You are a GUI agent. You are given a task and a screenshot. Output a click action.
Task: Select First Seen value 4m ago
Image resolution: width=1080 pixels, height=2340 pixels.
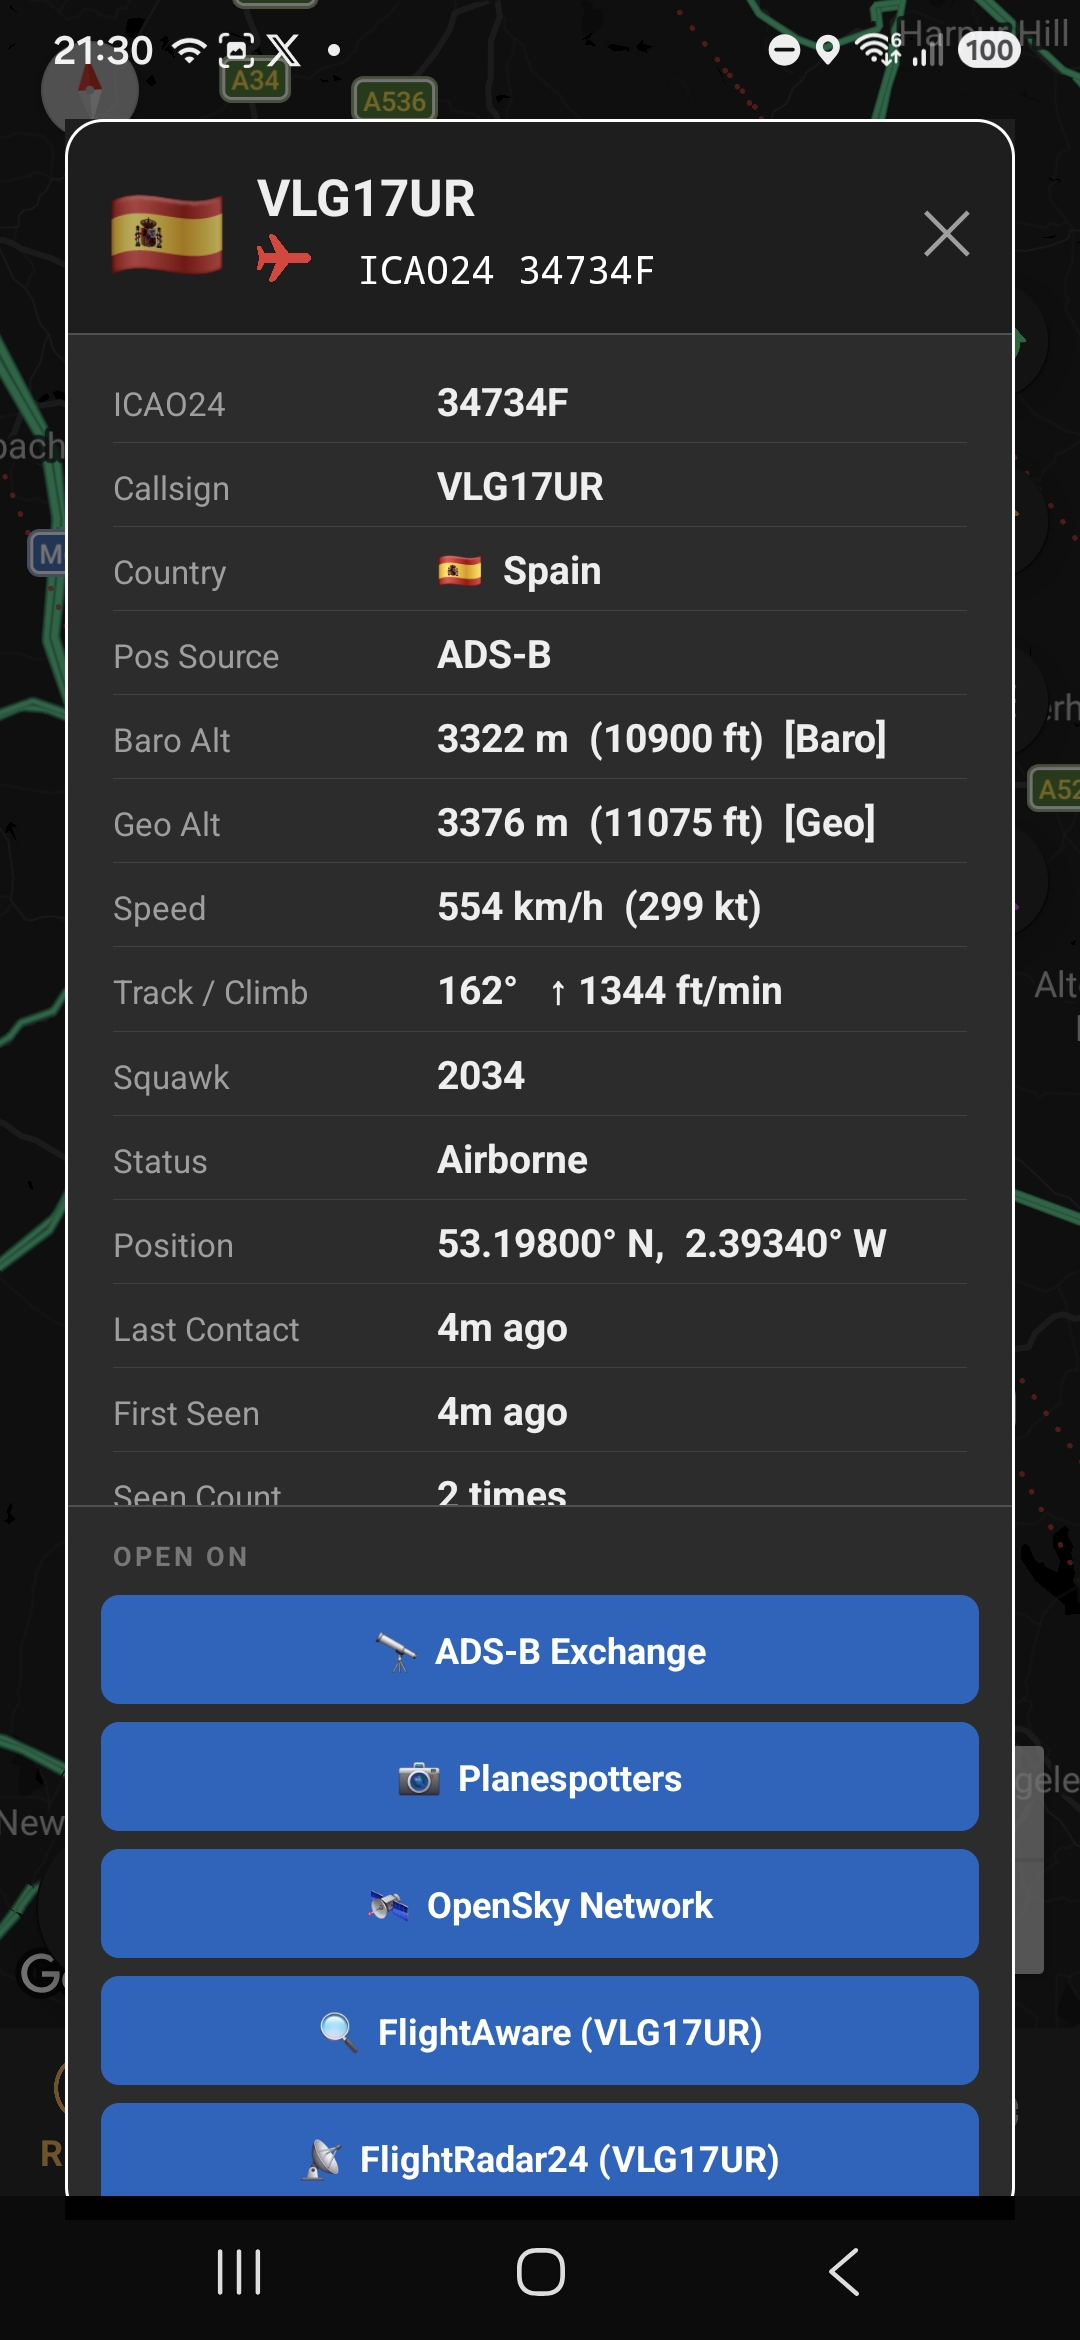(x=502, y=1412)
